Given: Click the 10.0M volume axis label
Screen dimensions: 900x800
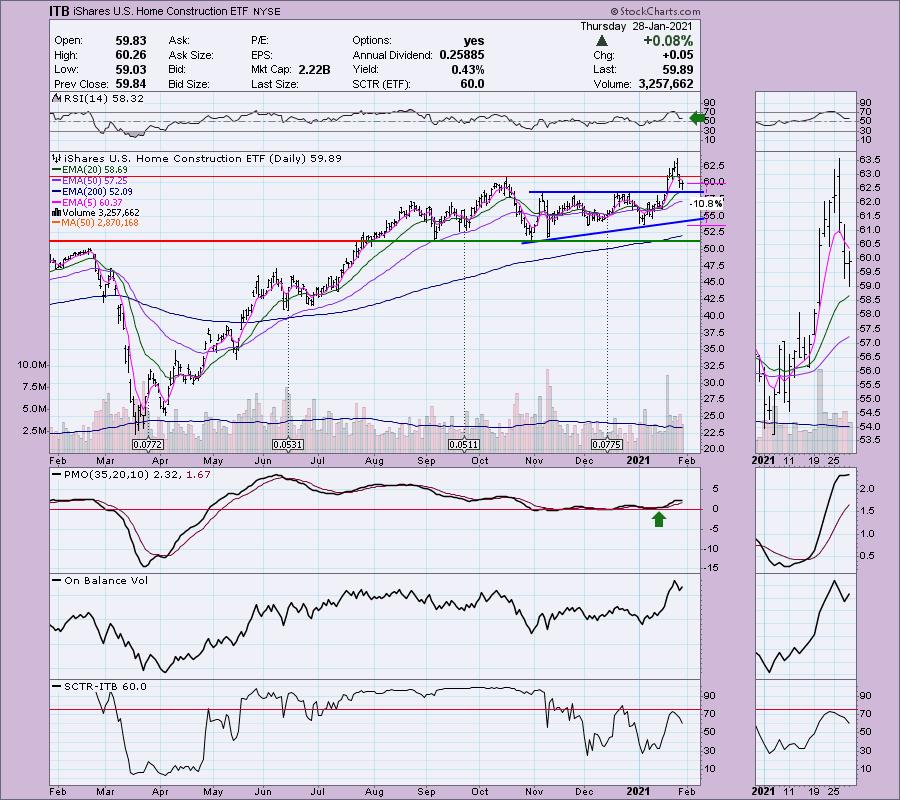Looking at the screenshot, I should tap(32, 364).
